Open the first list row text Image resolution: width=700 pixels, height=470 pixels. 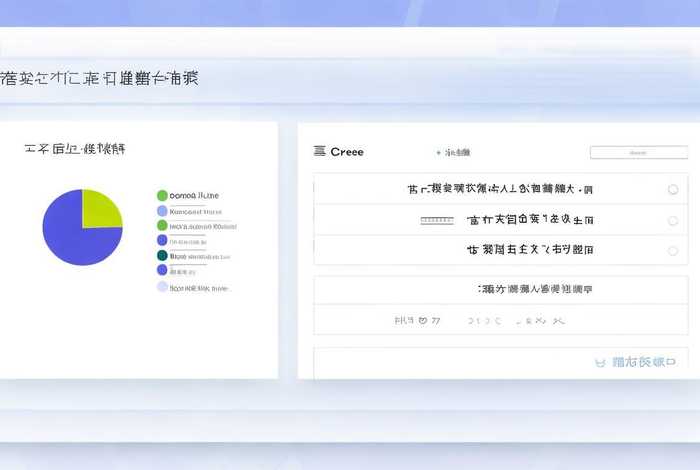click(500, 189)
